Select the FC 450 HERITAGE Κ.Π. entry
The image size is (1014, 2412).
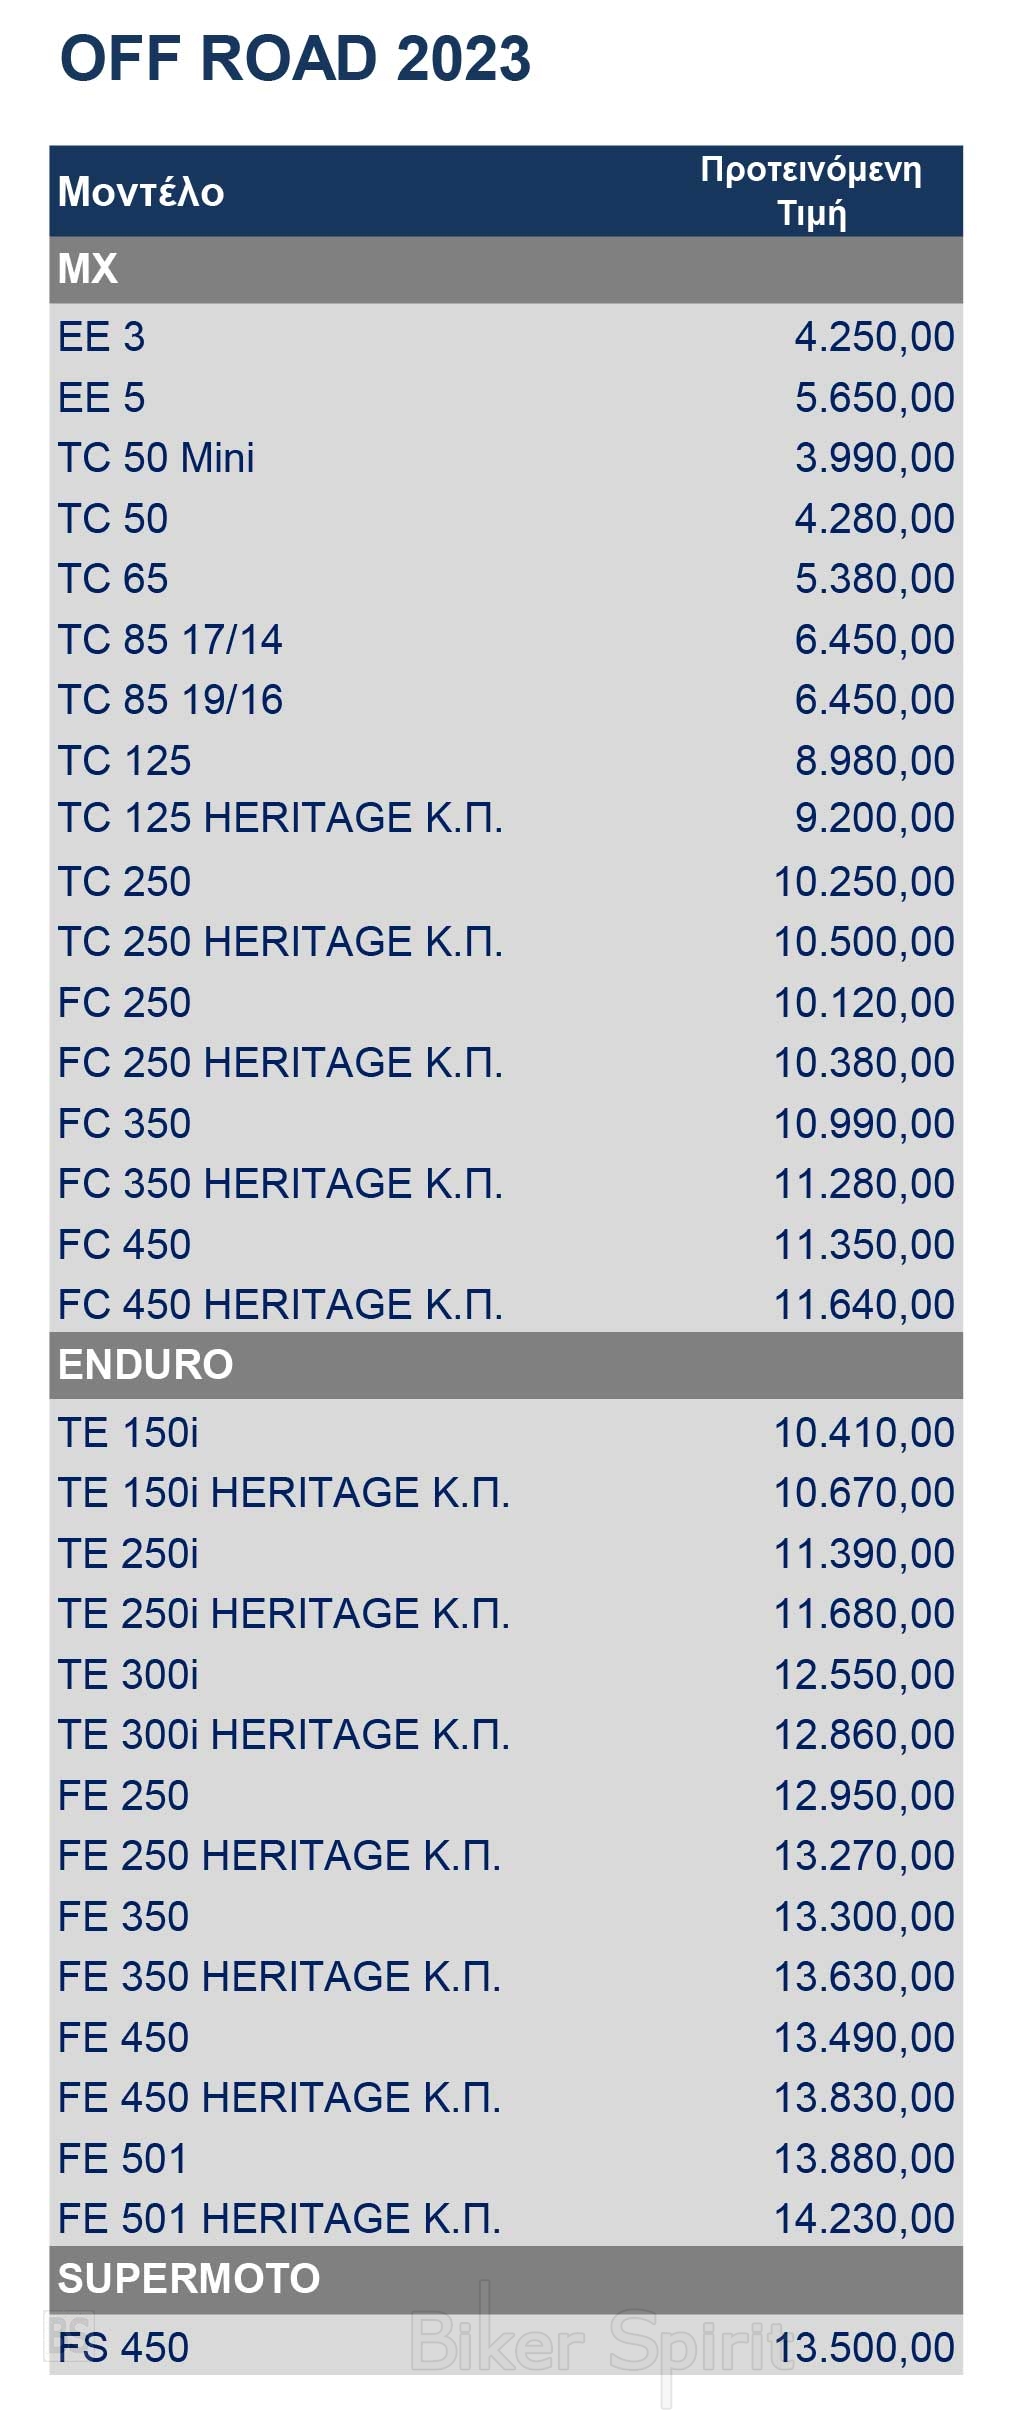tap(280, 1305)
